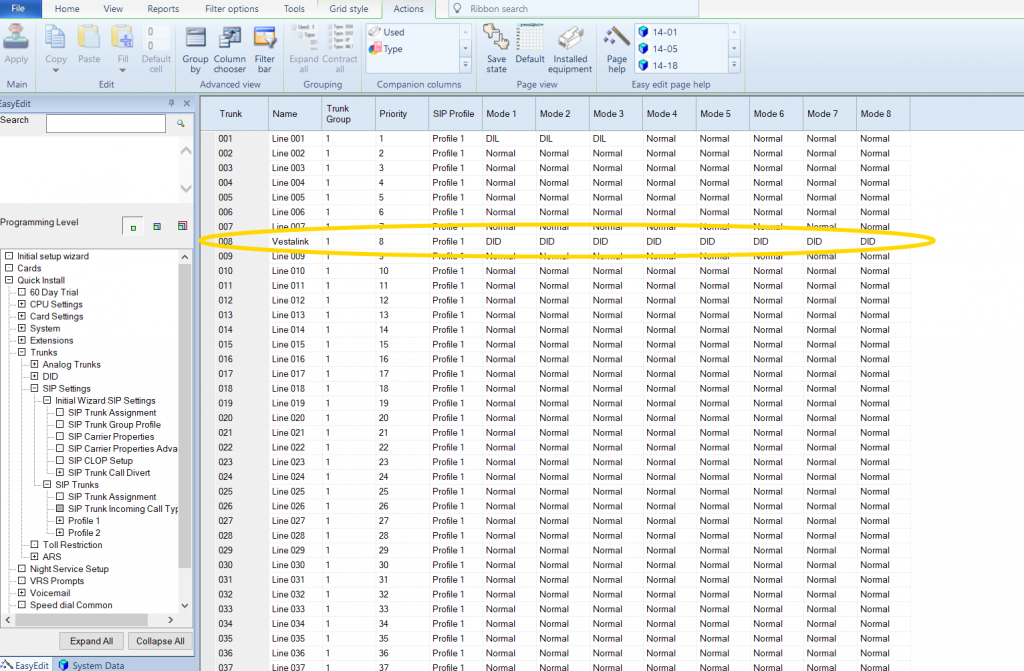Image resolution: width=1024 pixels, height=671 pixels.
Task: Click the search magnifier in EasyEdit
Action: point(181,123)
